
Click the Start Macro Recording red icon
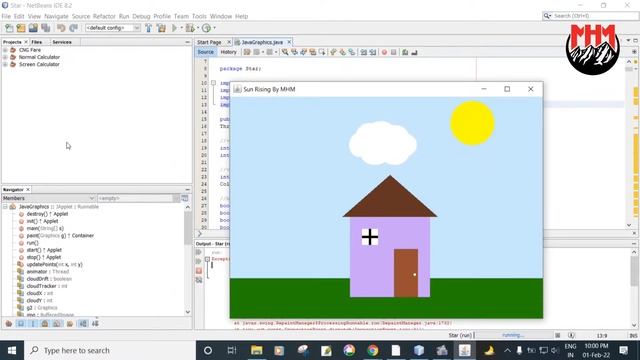384,52
